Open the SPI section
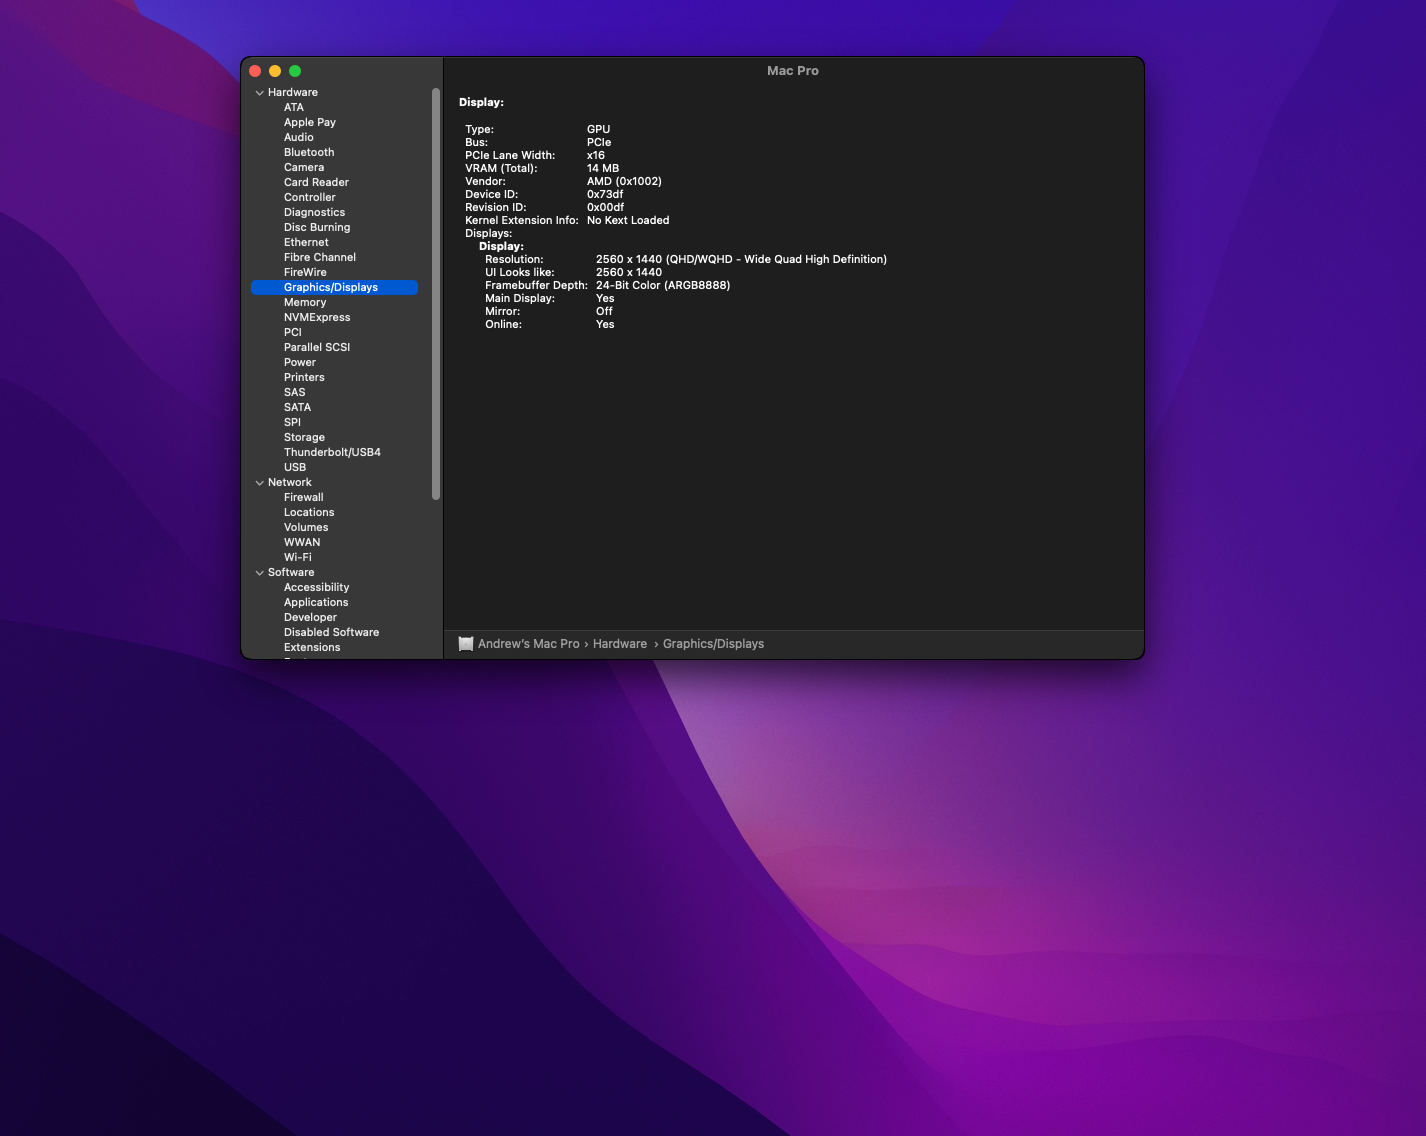 pos(292,423)
